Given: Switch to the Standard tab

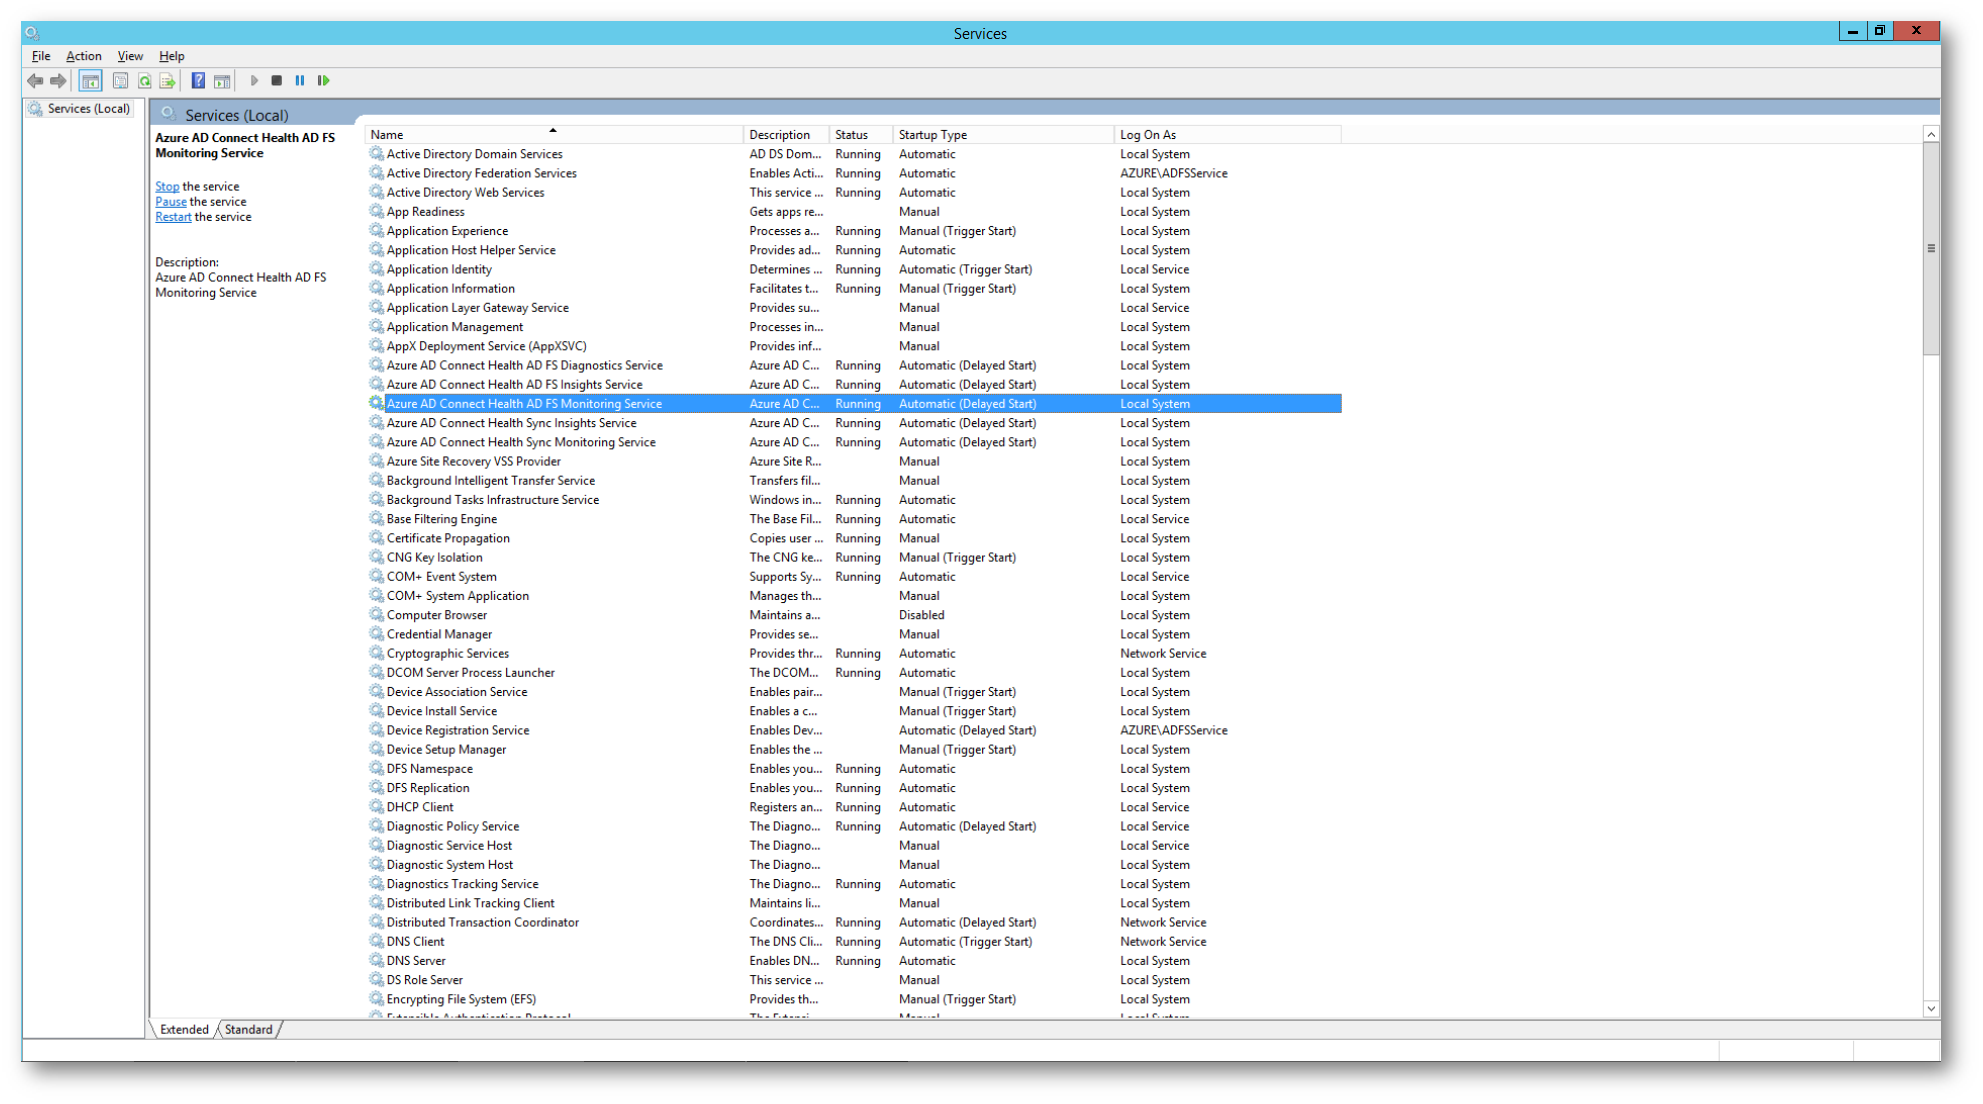Looking at the screenshot, I should [248, 1029].
